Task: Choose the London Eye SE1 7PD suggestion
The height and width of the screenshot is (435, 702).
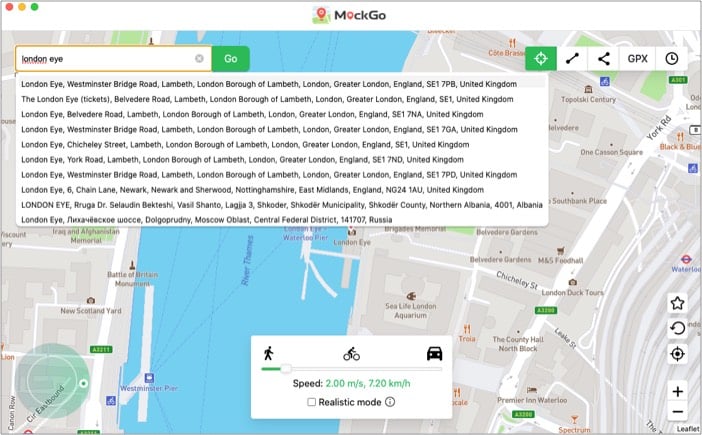Action: tap(282, 175)
